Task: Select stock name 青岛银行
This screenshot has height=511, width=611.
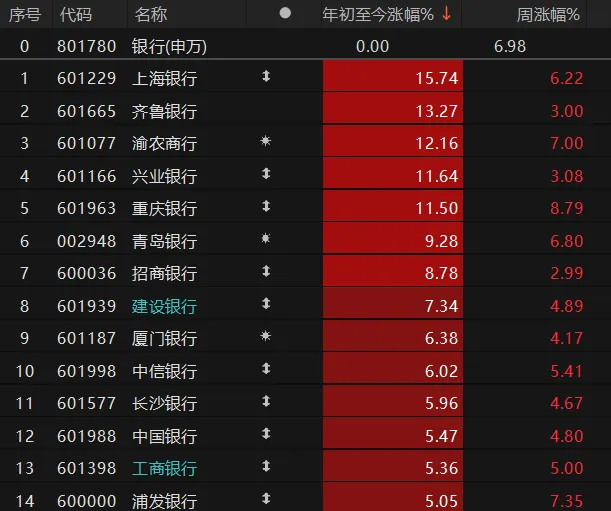Action: [x=164, y=241]
